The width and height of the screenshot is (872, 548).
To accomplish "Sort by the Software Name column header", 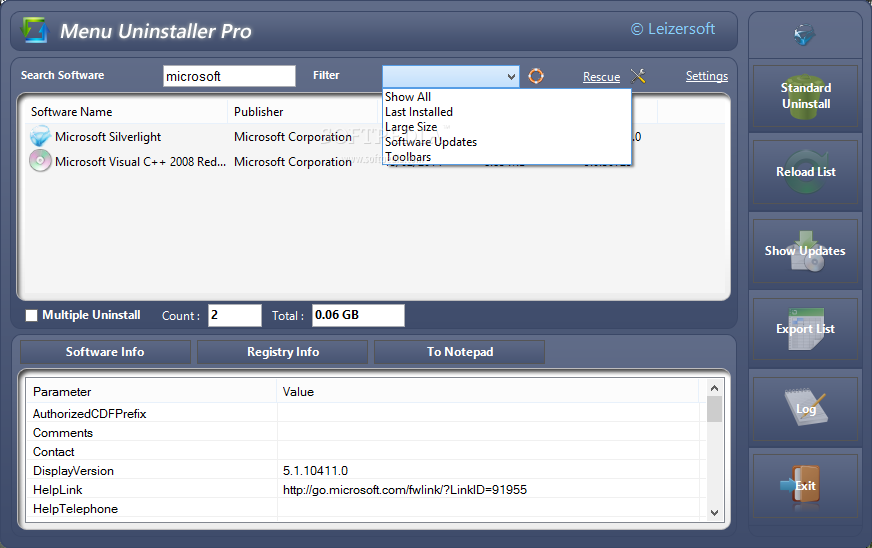I will pos(127,112).
